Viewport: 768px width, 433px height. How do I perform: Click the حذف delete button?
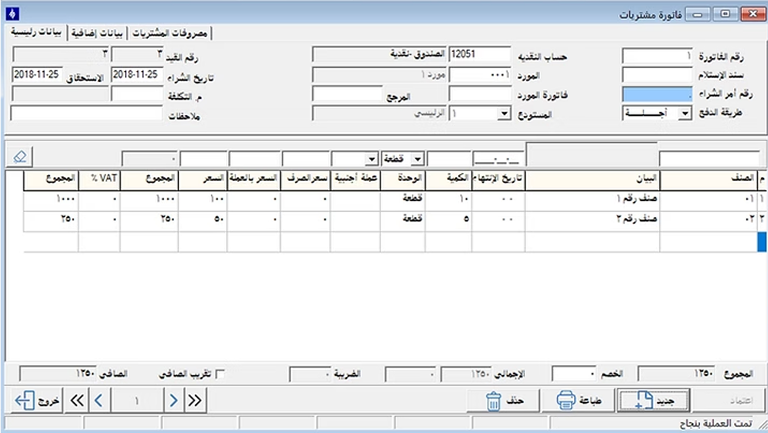pos(504,401)
